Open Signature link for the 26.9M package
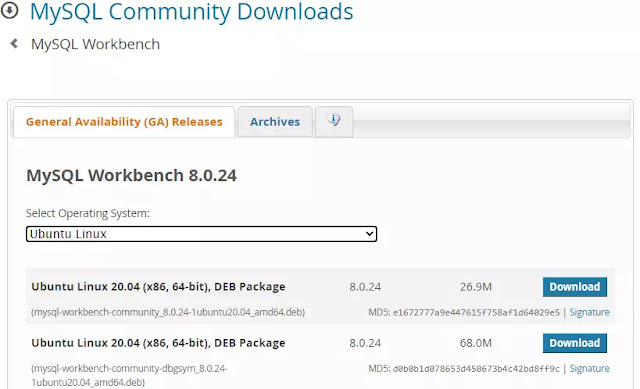 (x=589, y=312)
